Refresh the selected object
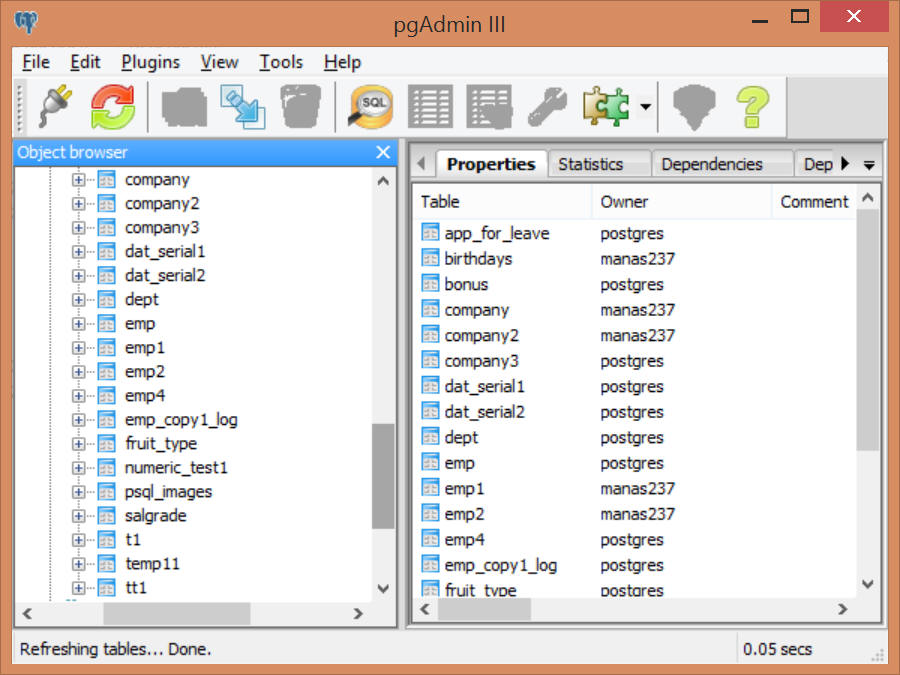The height and width of the screenshot is (675, 900). click(x=112, y=106)
